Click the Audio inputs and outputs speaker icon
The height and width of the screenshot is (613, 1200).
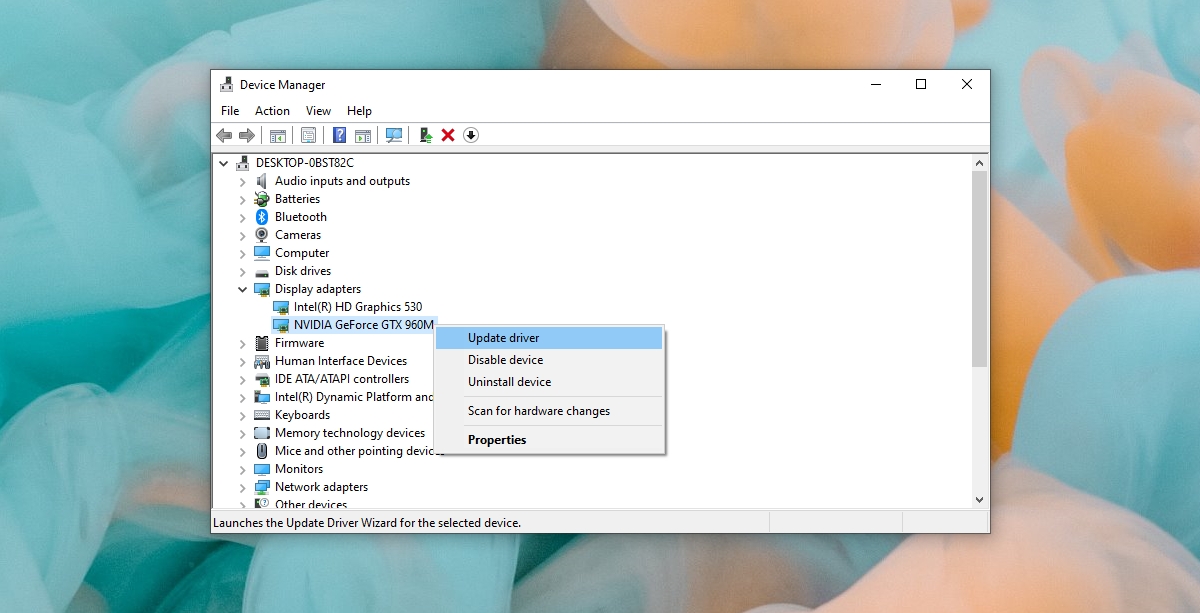tap(262, 181)
